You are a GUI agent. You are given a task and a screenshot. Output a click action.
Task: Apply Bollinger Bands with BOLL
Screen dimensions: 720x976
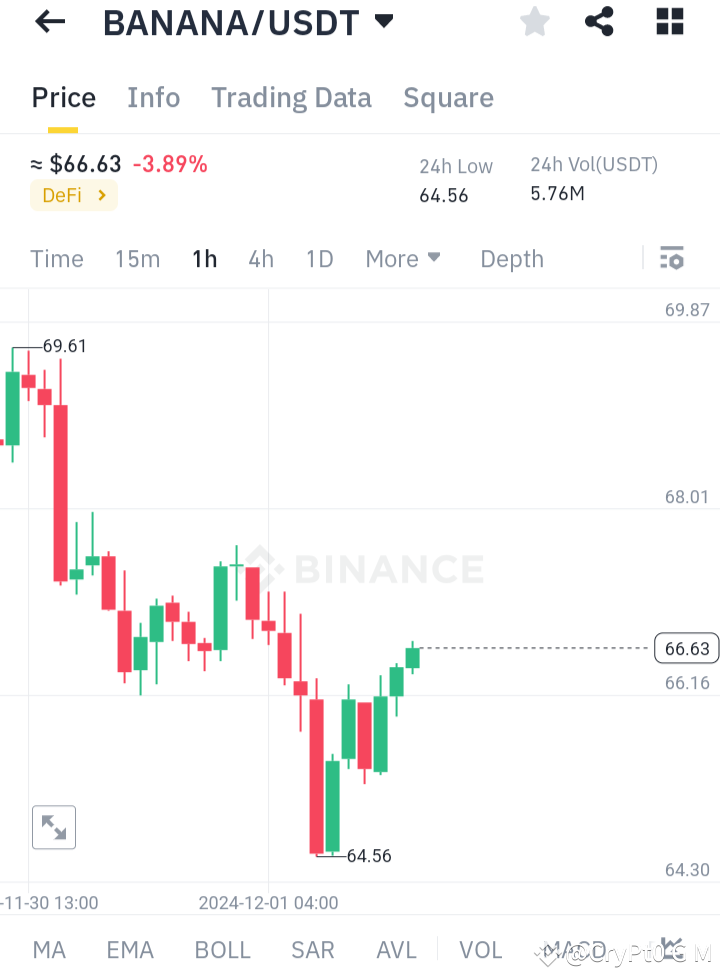[222, 949]
